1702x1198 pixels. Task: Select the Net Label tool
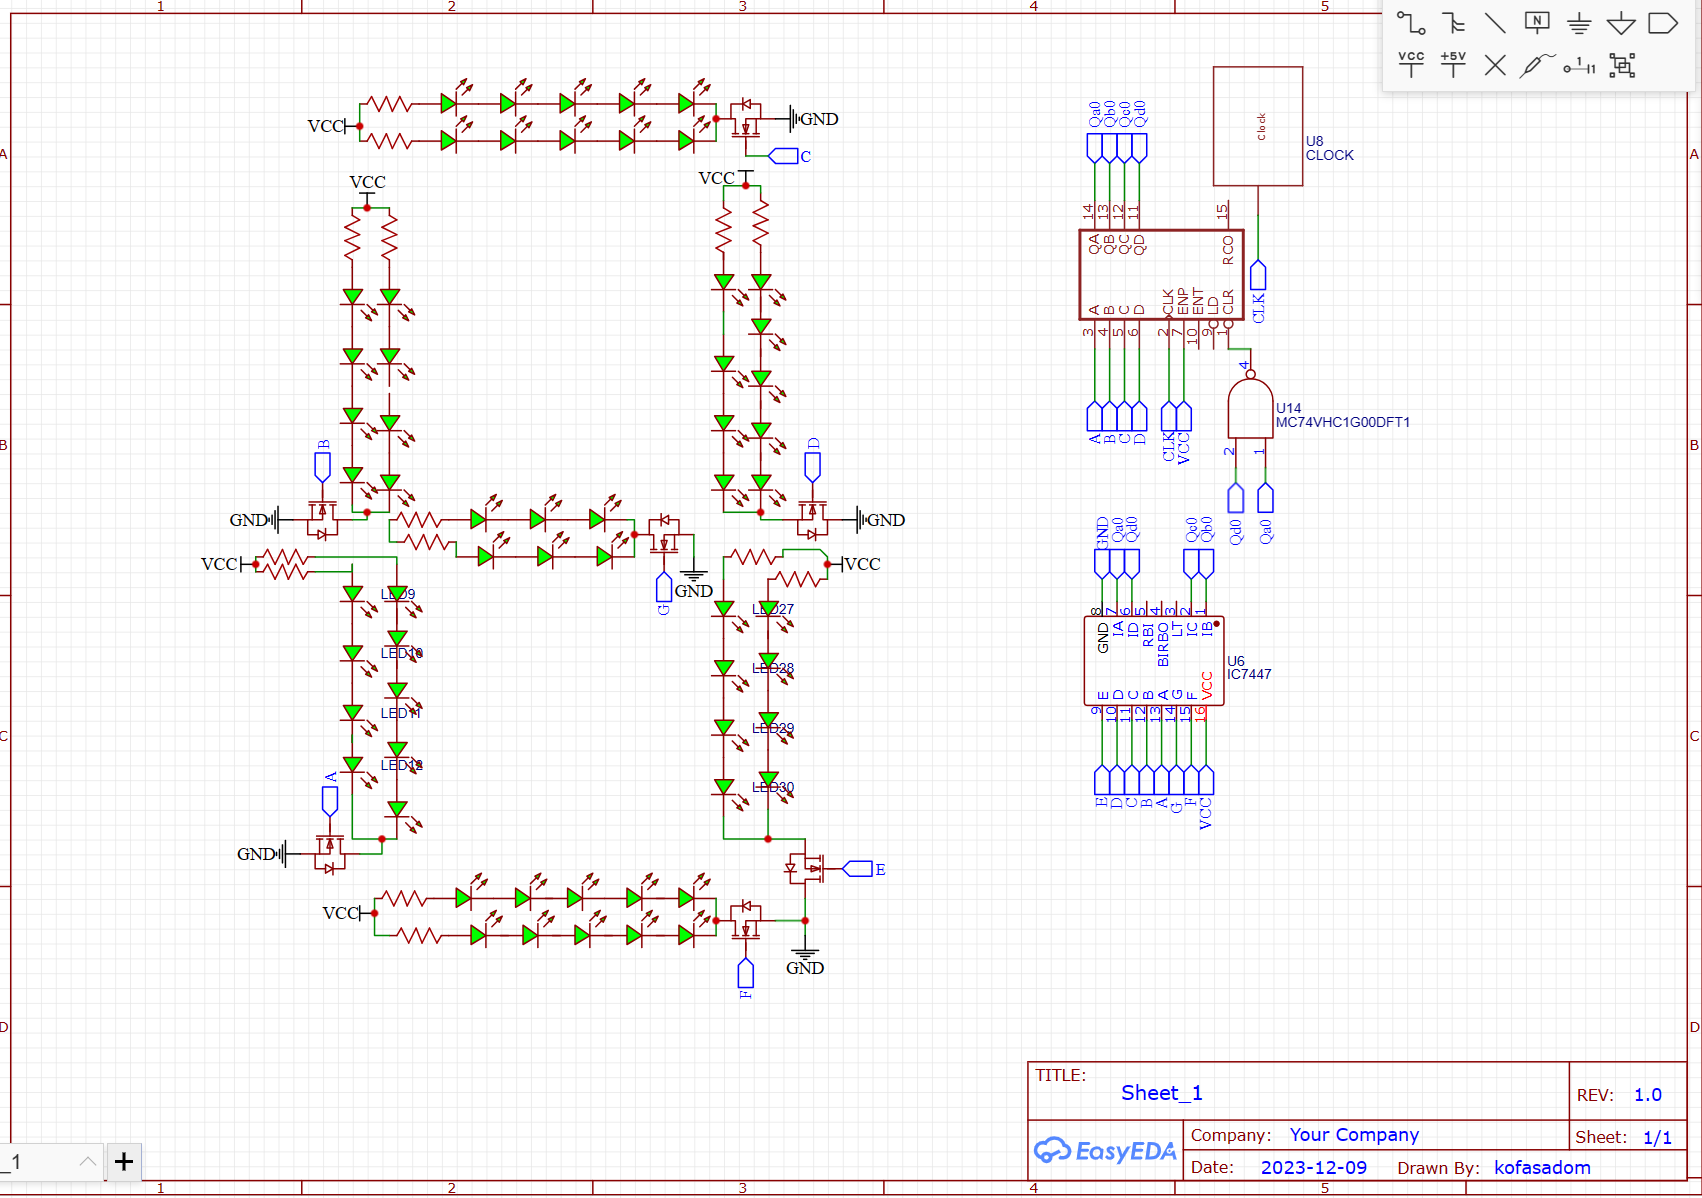click(1537, 23)
